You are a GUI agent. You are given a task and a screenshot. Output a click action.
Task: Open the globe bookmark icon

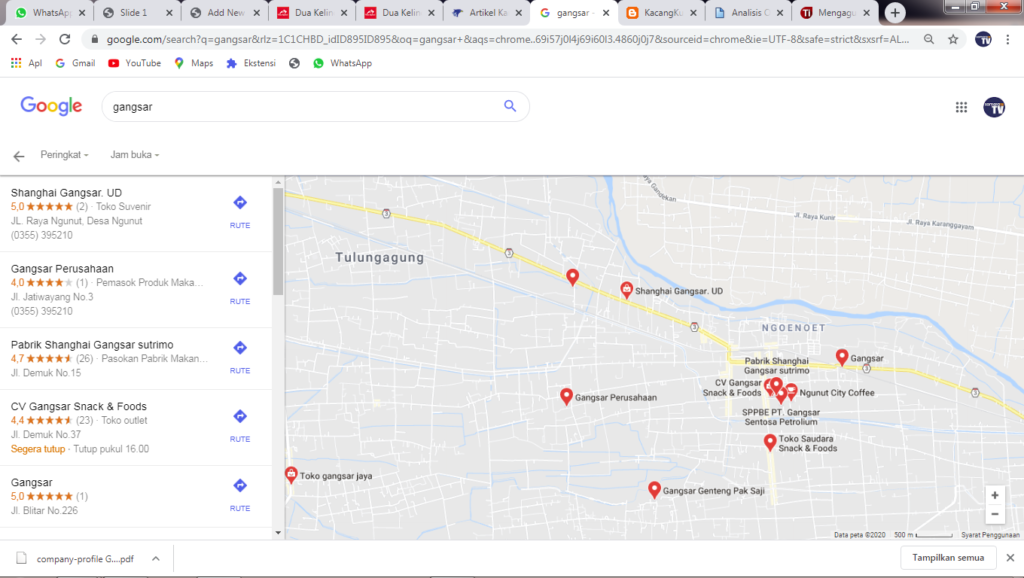click(295, 63)
